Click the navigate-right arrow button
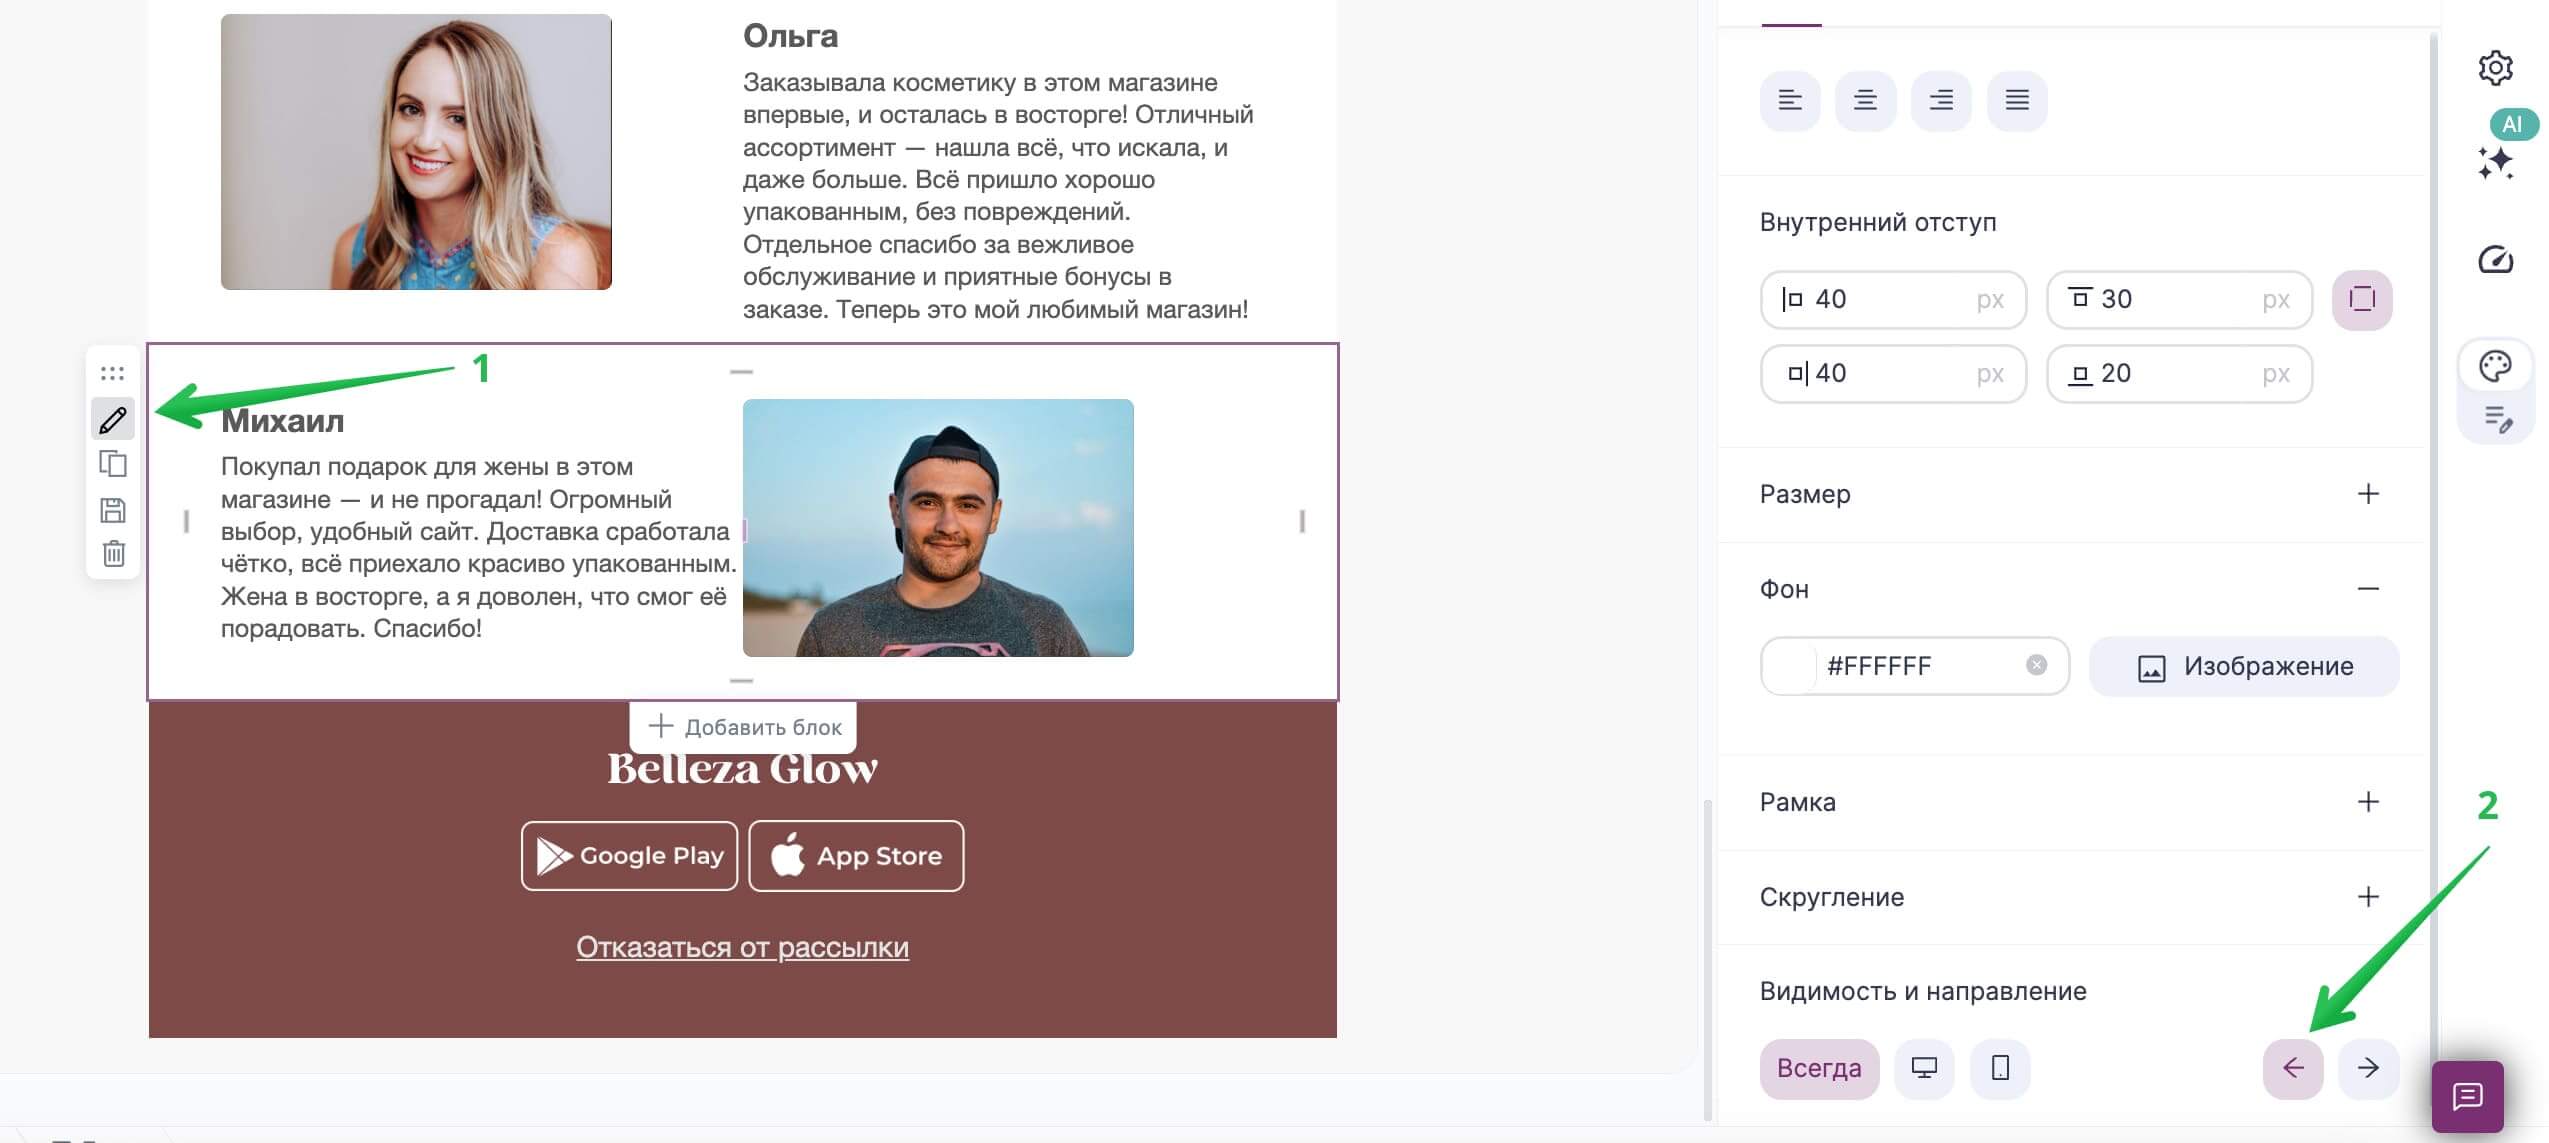This screenshot has width=2549, height=1143. coord(2365,1068)
